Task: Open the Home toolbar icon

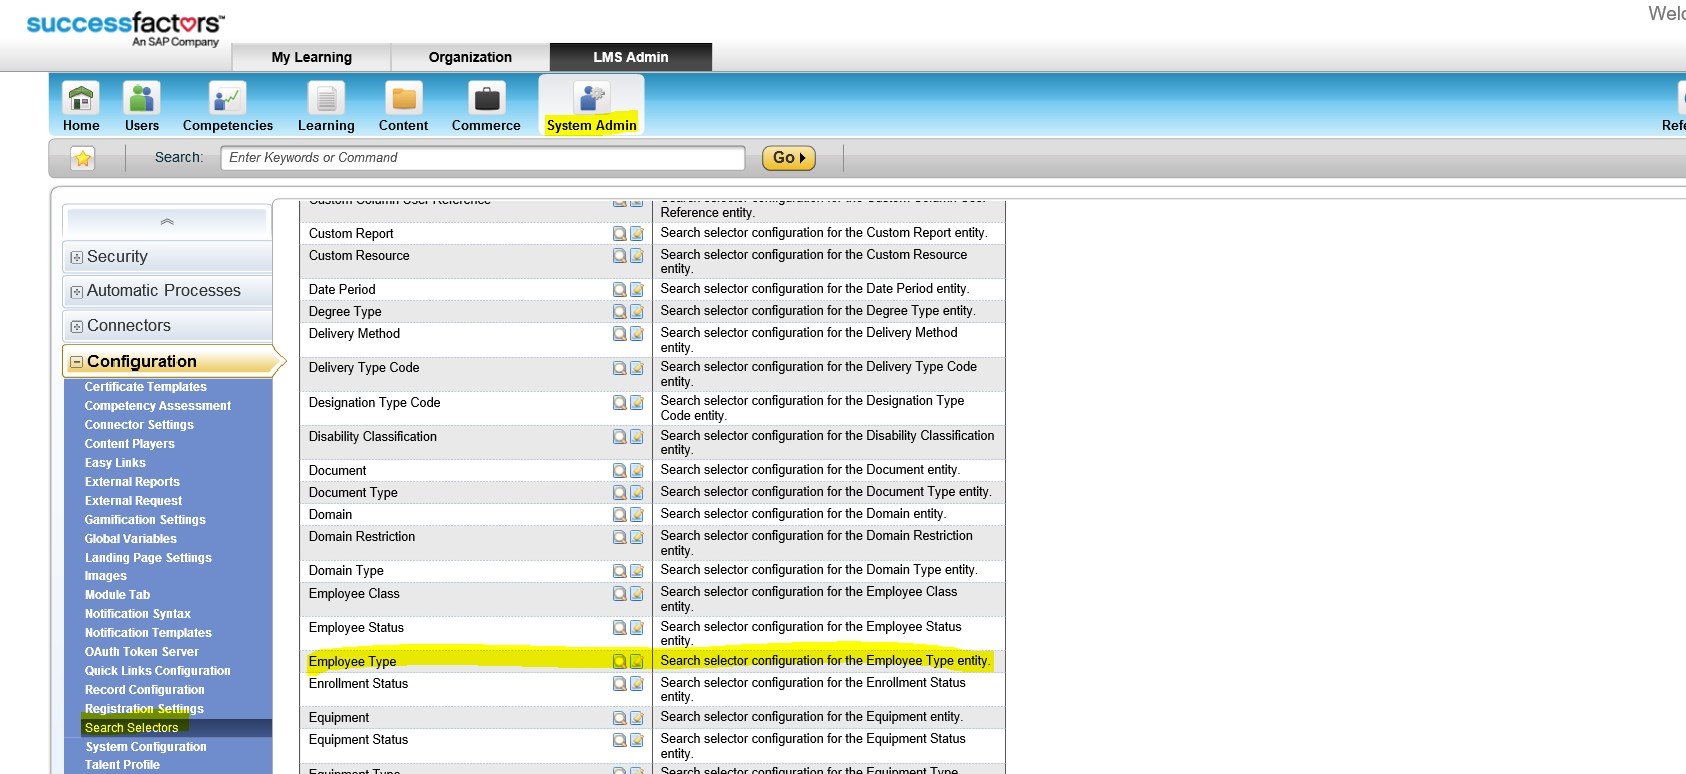Action: (80, 98)
